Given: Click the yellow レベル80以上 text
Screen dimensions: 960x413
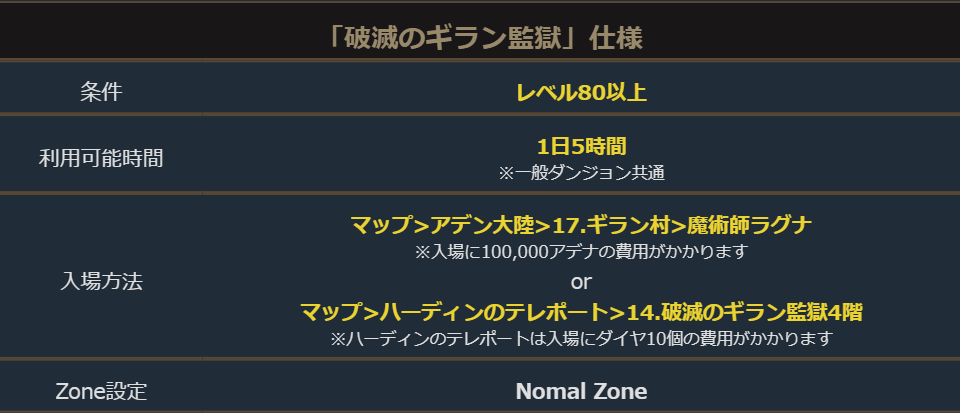Looking at the screenshot, I should pyautogui.click(x=581, y=93).
